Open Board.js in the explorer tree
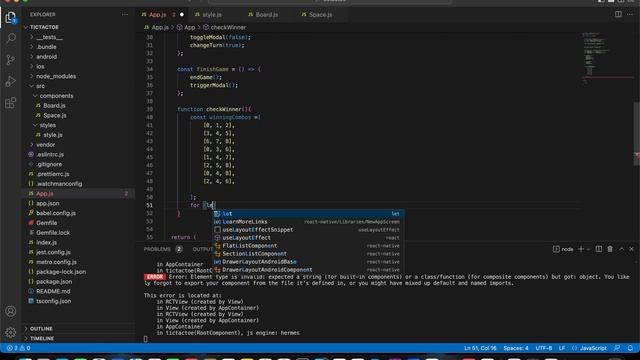 click(54, 106)
